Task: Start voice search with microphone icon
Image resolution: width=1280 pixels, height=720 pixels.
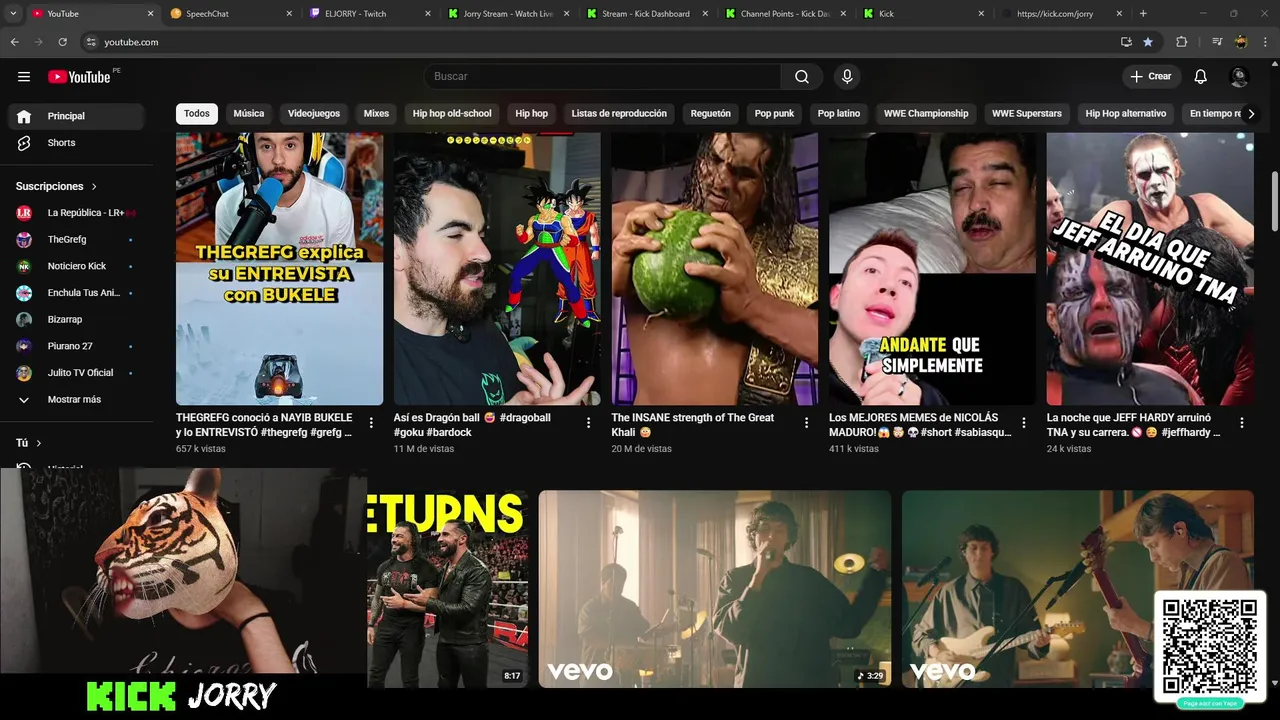Action: 847,77
